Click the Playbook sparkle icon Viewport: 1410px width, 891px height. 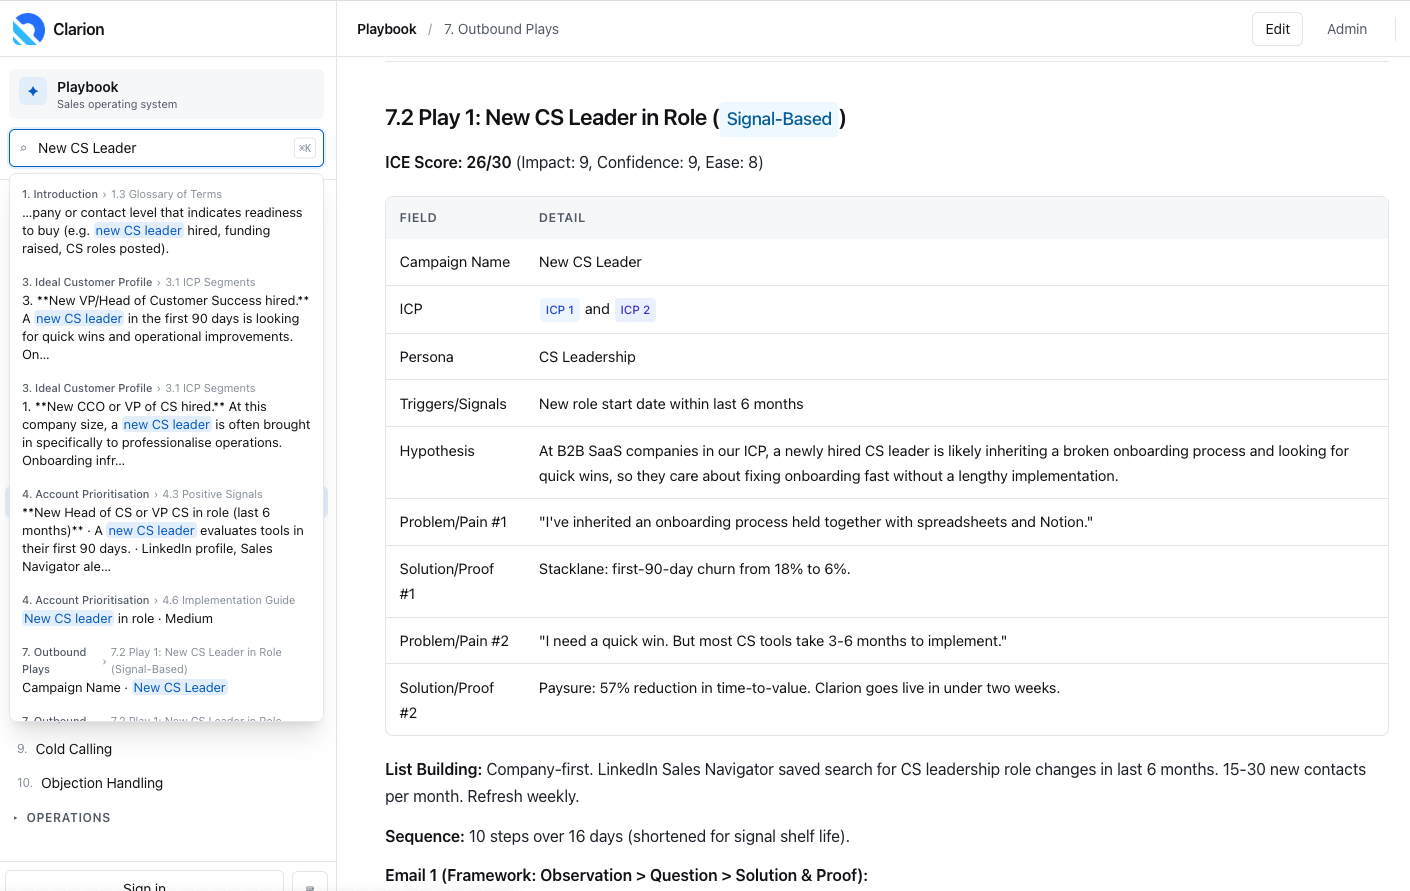pos(33,91)
